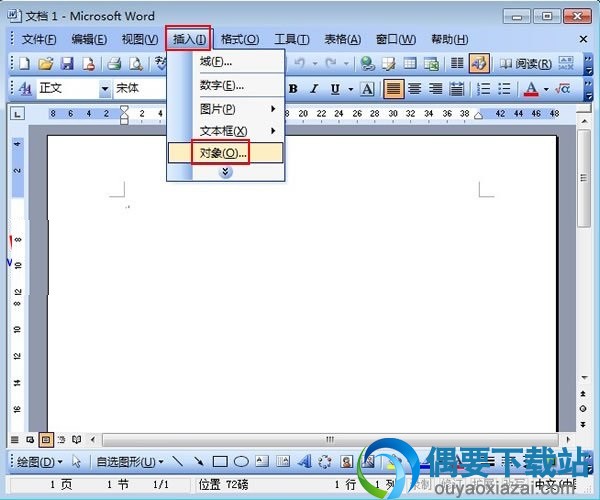The image size is (600, 500).
Task: Click the equation square-root icon
Action: [x=562, y=89]
